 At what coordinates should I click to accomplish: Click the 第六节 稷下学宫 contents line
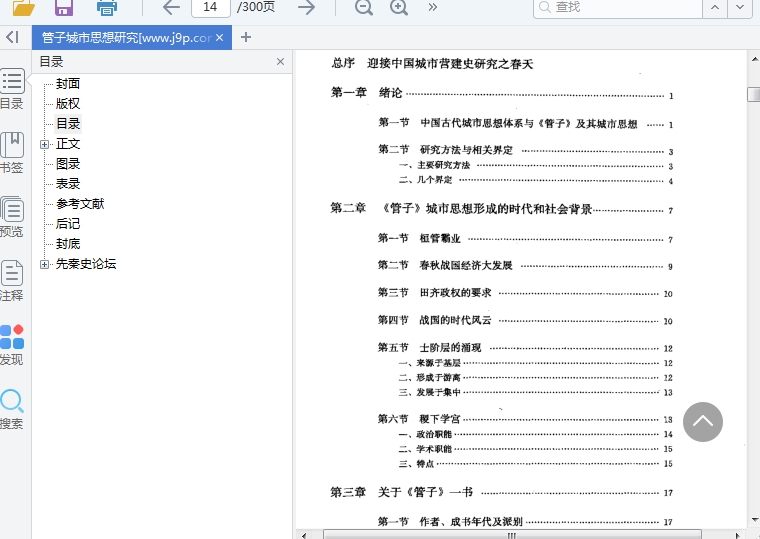tap(525, 419)
